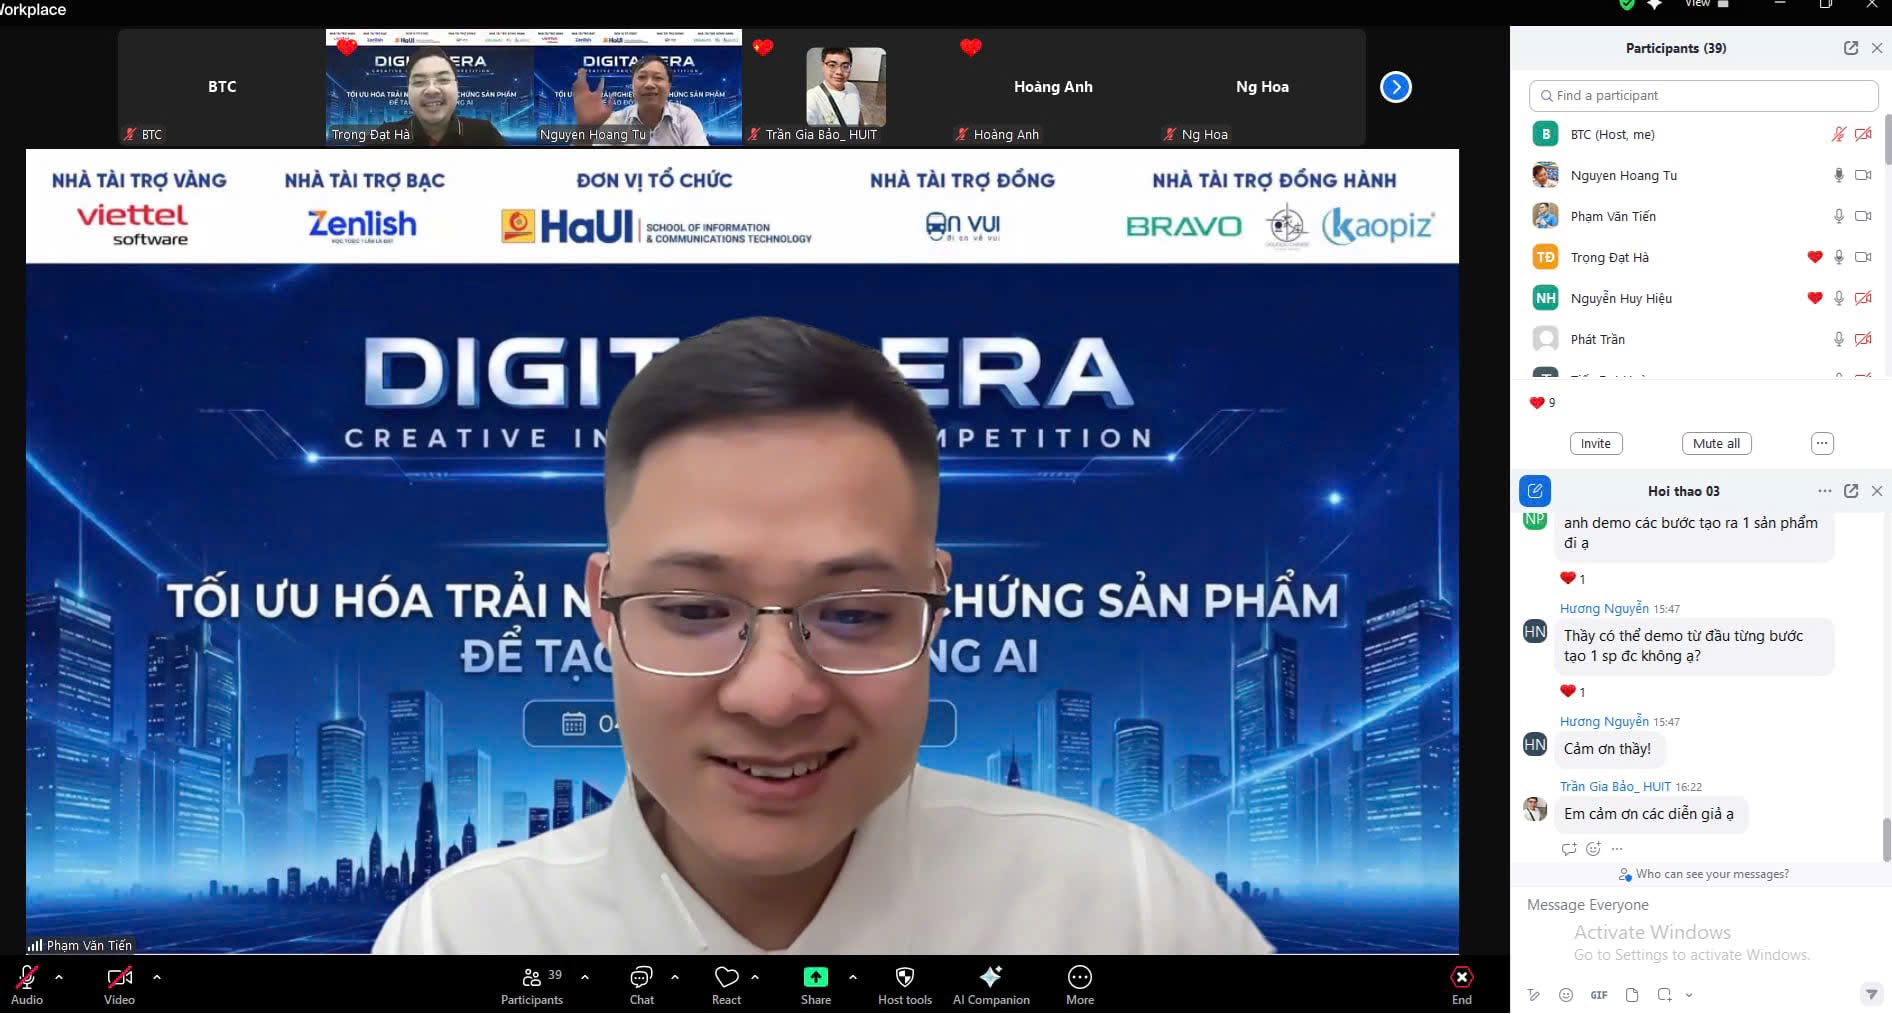Open participants panel ellipsis more button
The height and width of the screenshot is (1014, 1892).
1822,443
